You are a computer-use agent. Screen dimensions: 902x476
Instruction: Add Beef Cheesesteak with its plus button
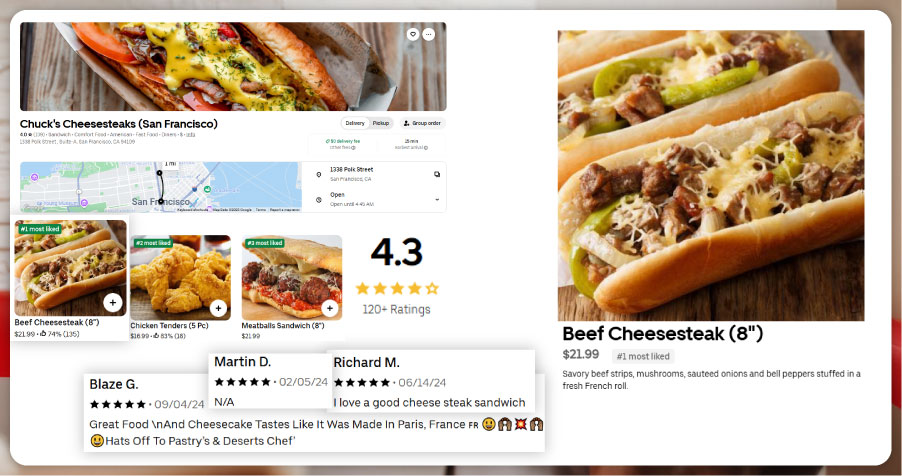(x=113, y=302)
